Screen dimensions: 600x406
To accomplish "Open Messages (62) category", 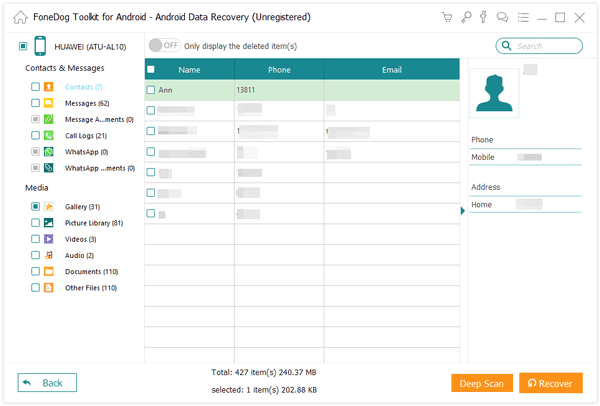I will click(x=87, y=103).
